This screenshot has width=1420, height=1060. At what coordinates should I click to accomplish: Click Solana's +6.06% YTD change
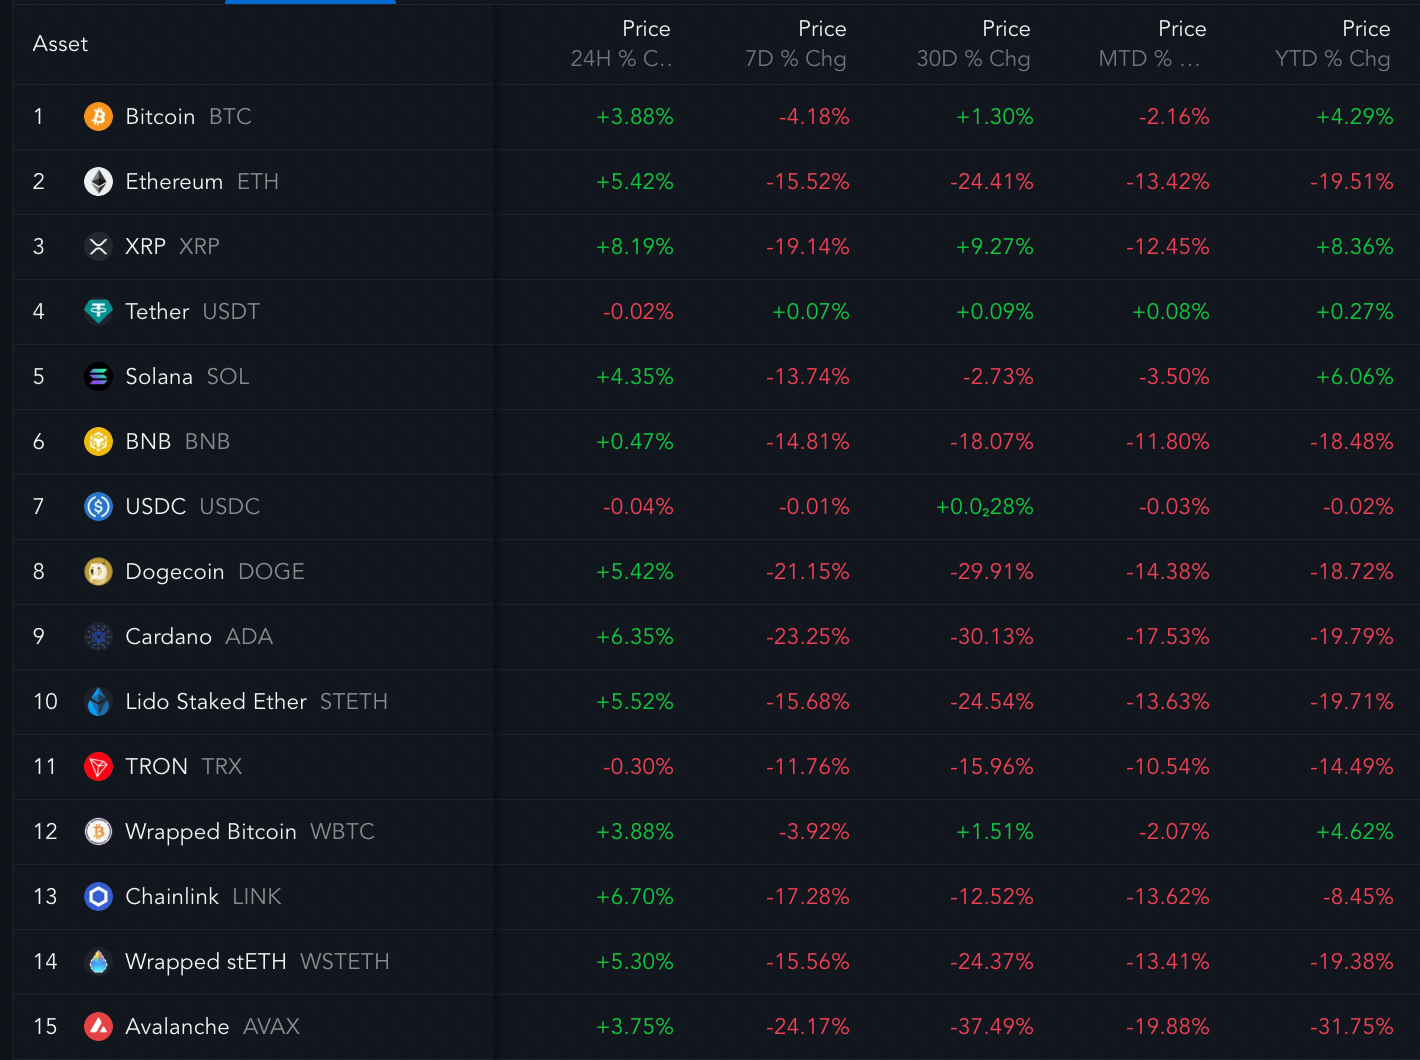click(x=1355, y=377)
